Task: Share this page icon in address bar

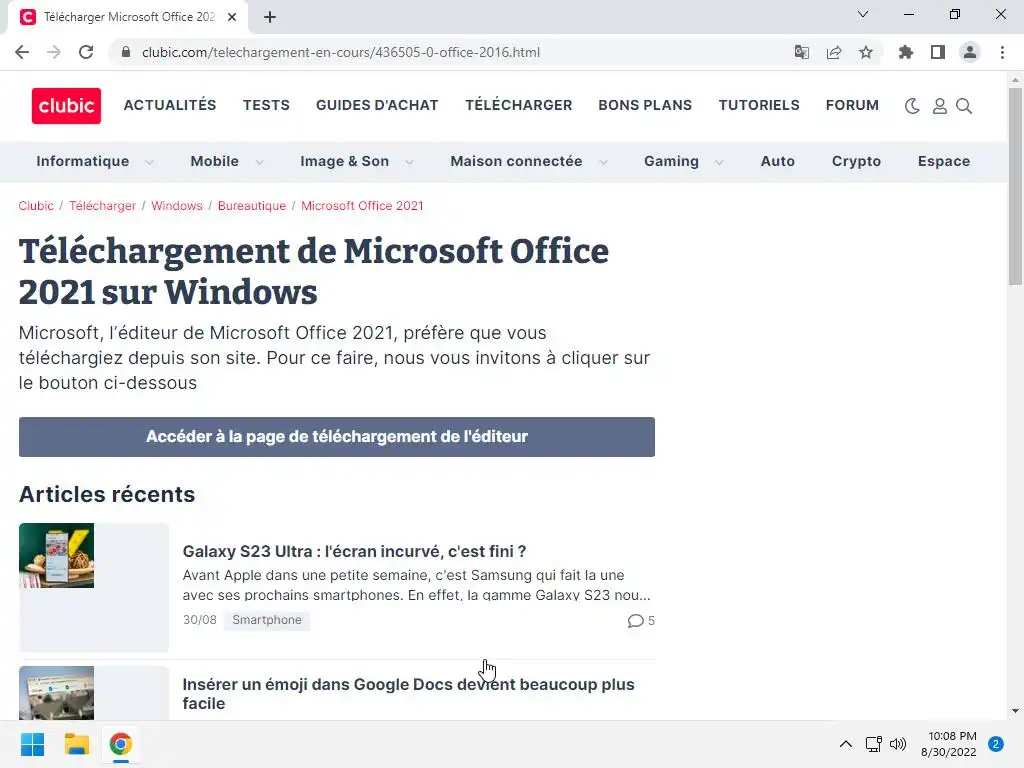Action: coord(833,52)
